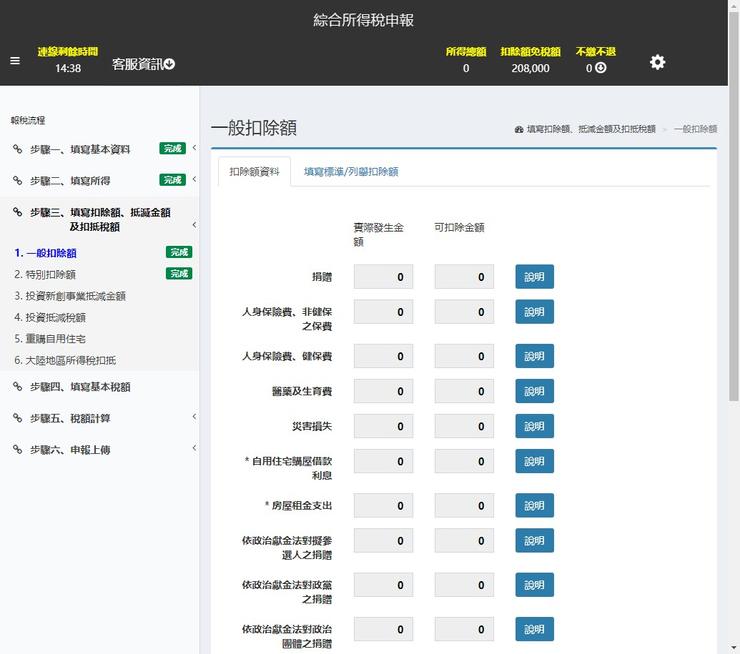Switch to the 填寫標準/列舉扣除額 tab
740x654 pixels.
tap(350, 172)
